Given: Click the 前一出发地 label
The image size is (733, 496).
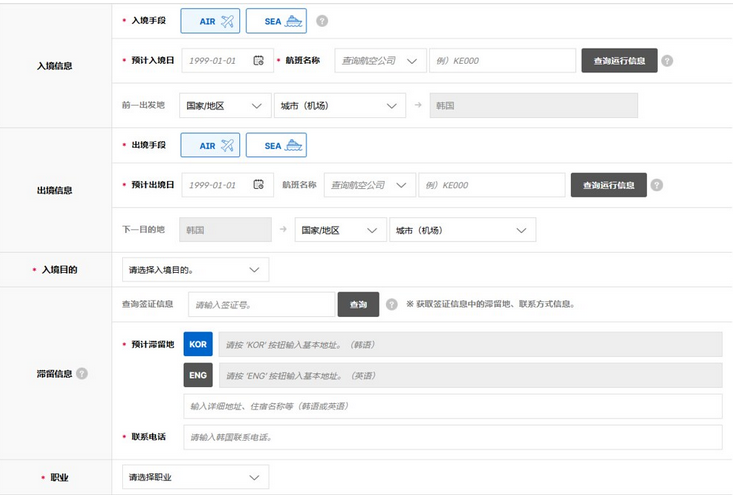Looking at the screenshot, I should tap(144, 105).
